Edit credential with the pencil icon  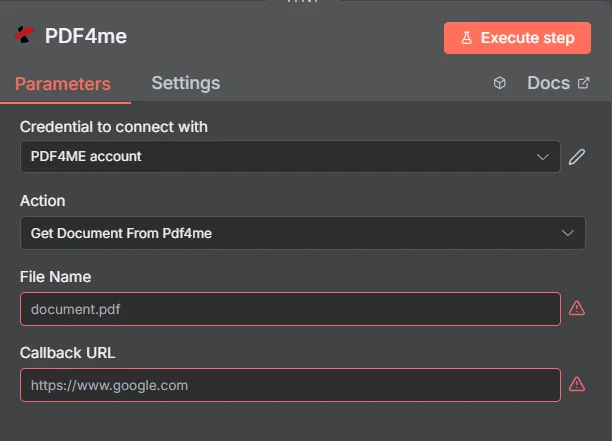576,157
